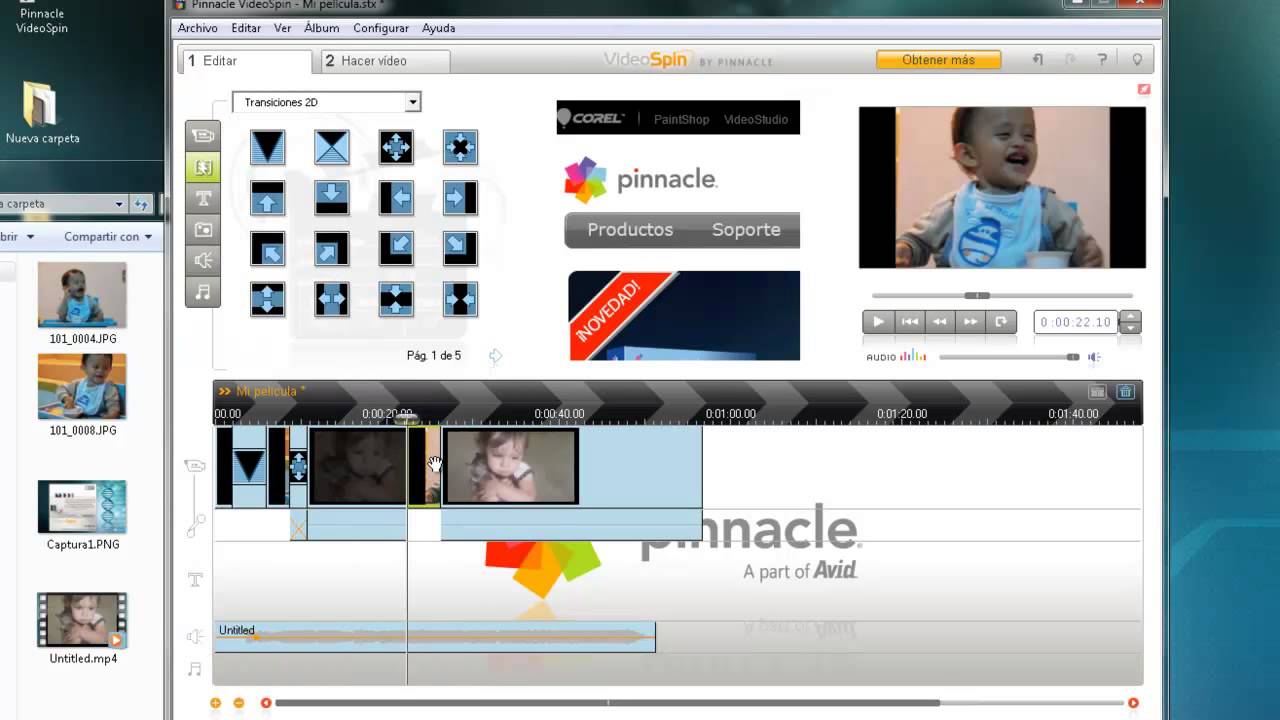Jump to the start of the movie
This screenshot has width=1280, height=720.
909,322
